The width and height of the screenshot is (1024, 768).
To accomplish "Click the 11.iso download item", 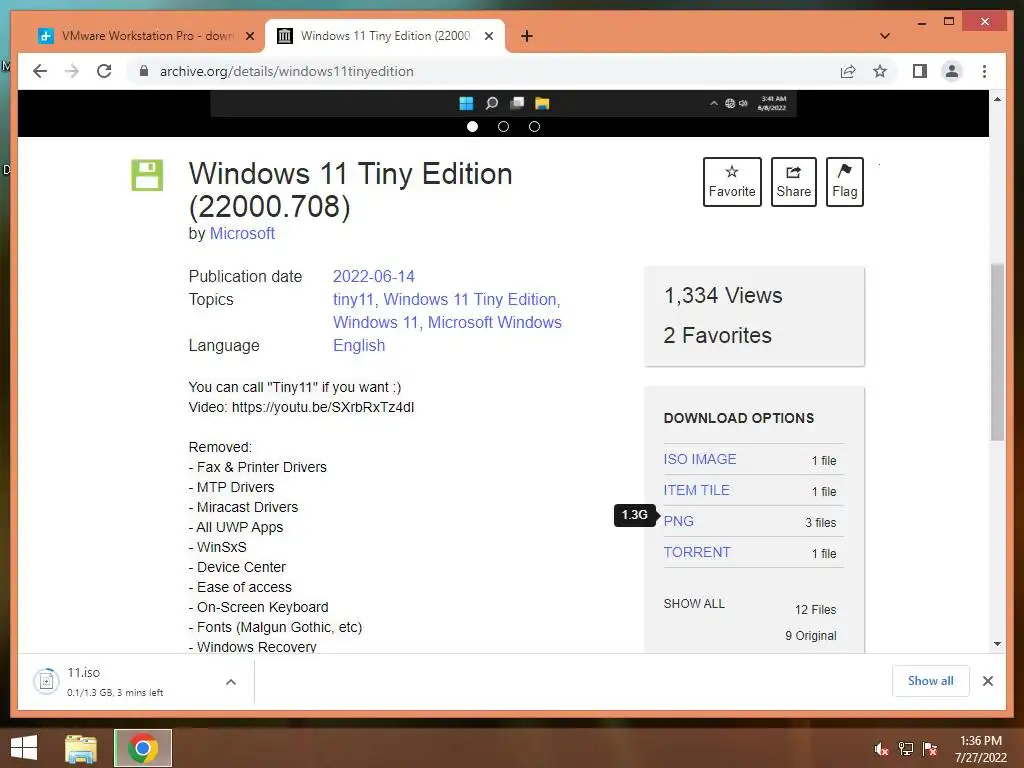I will pos(136,681).
